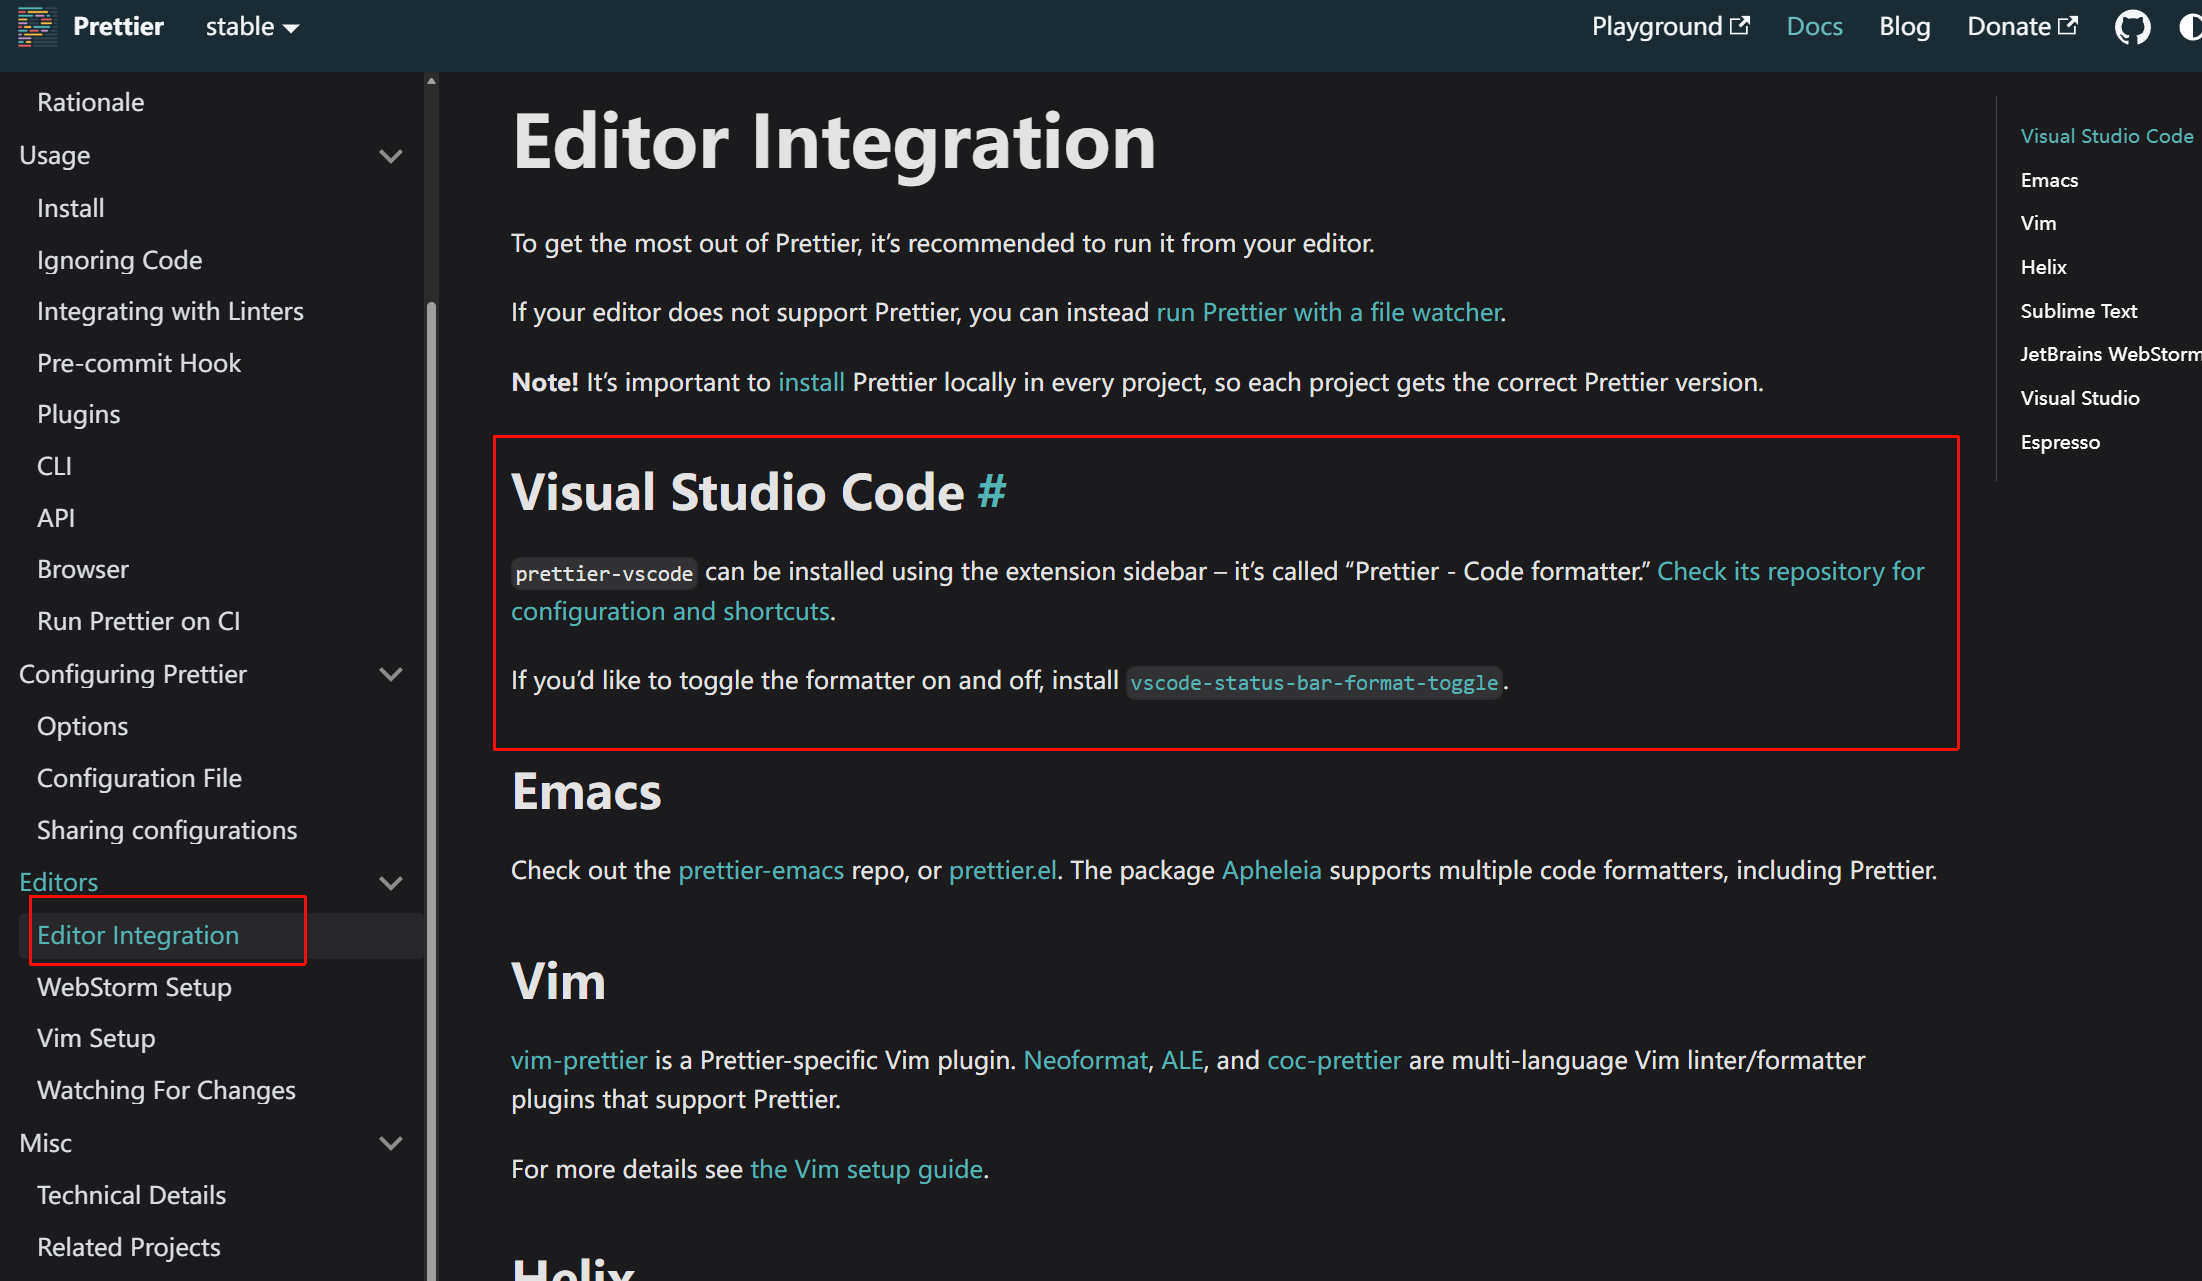The width and height of the screenshot is (2202, 1281).
Task: Follow the vscode-status-bar-format-toggle link
Action: pyautogui.click(x=1313, y=682)
